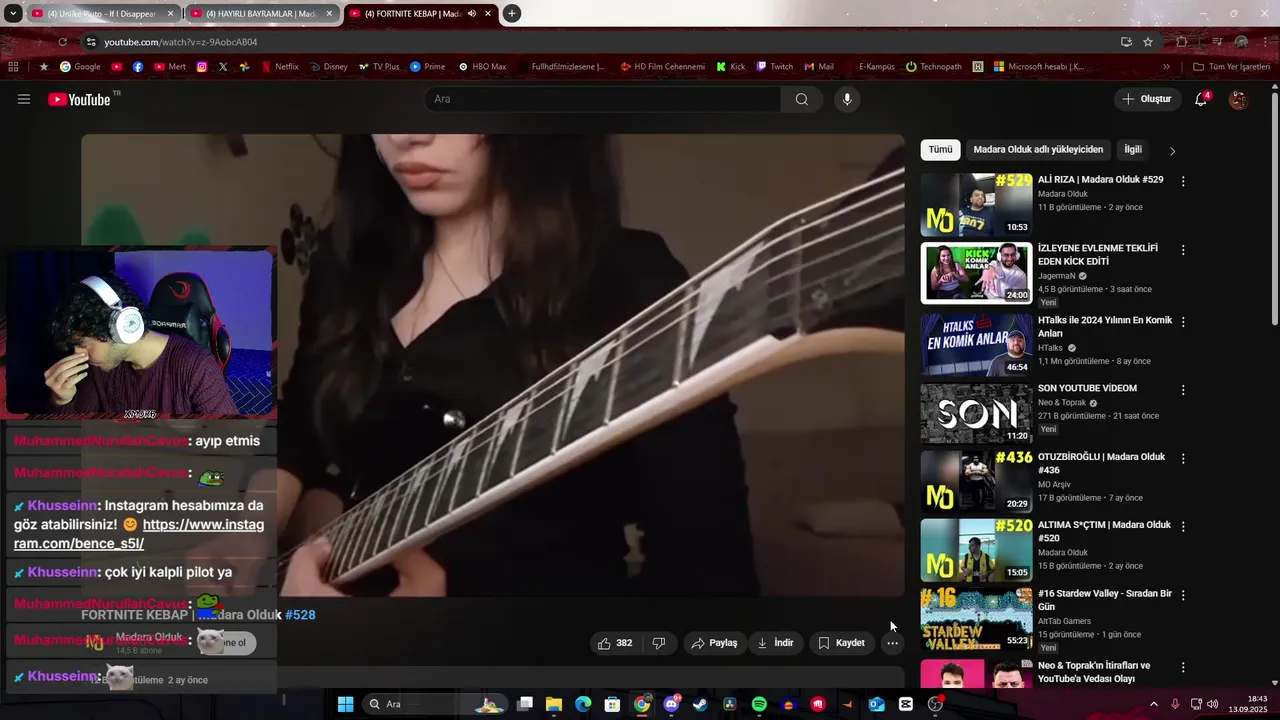Bookmark this page with star icon

1148,42
